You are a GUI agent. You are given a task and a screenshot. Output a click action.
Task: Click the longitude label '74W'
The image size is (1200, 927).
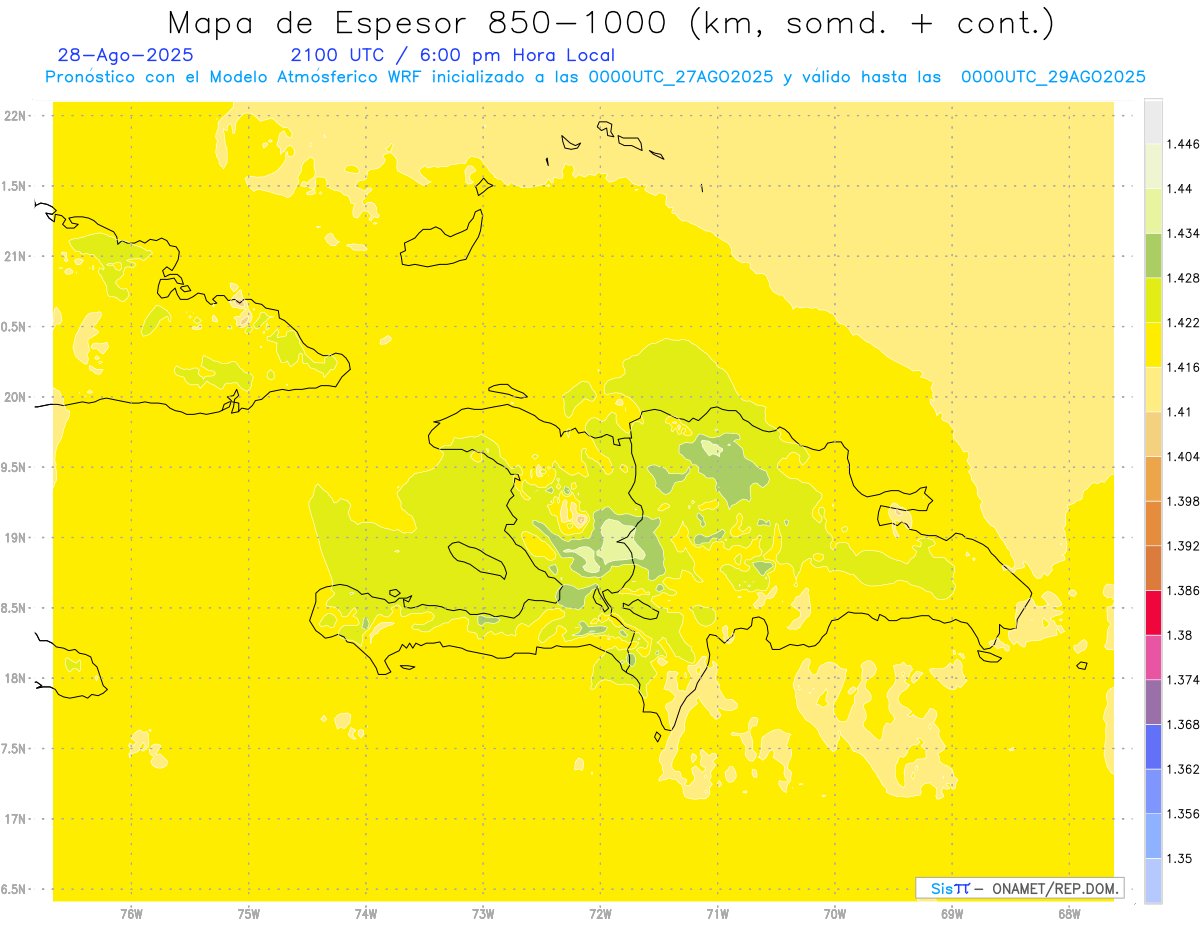coord(365,914)
